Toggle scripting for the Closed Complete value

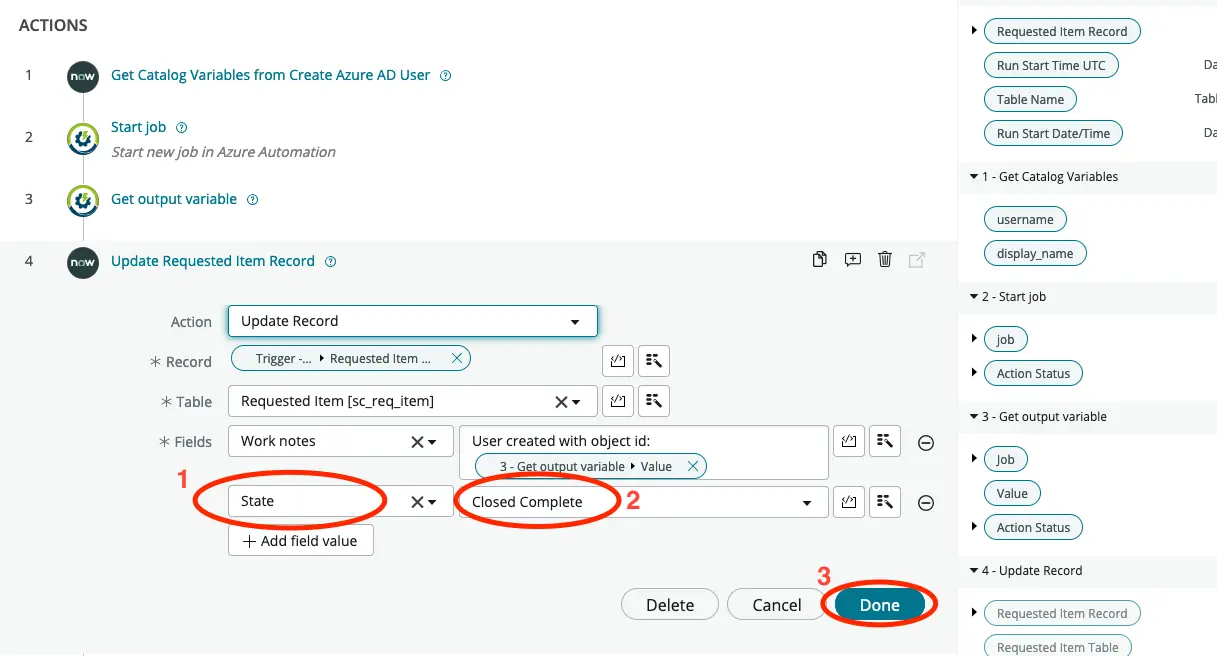(x=849, y=502)
